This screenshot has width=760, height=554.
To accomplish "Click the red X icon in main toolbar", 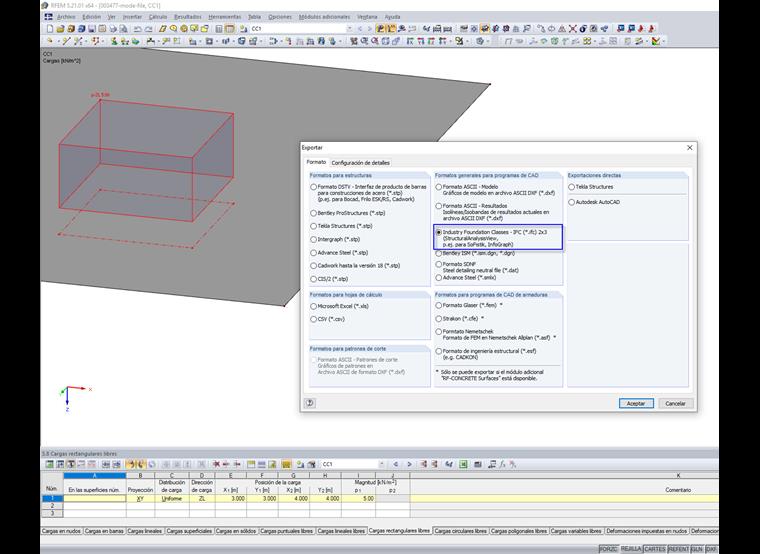I will point(573,29).
